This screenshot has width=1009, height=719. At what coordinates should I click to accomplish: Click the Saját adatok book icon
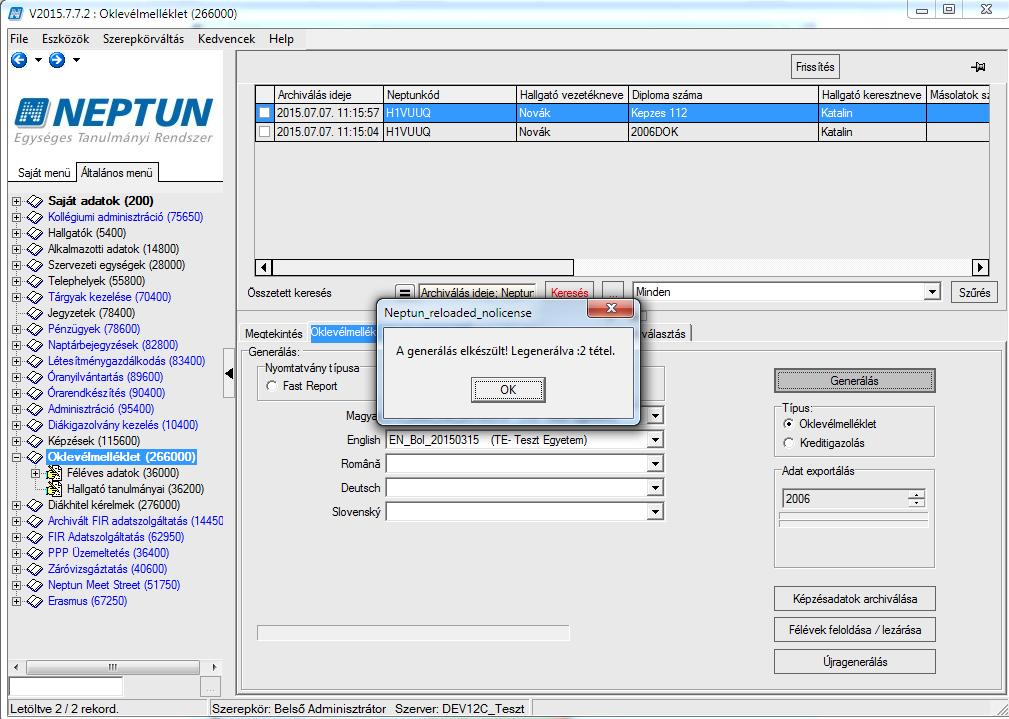[x=34, y=201]
